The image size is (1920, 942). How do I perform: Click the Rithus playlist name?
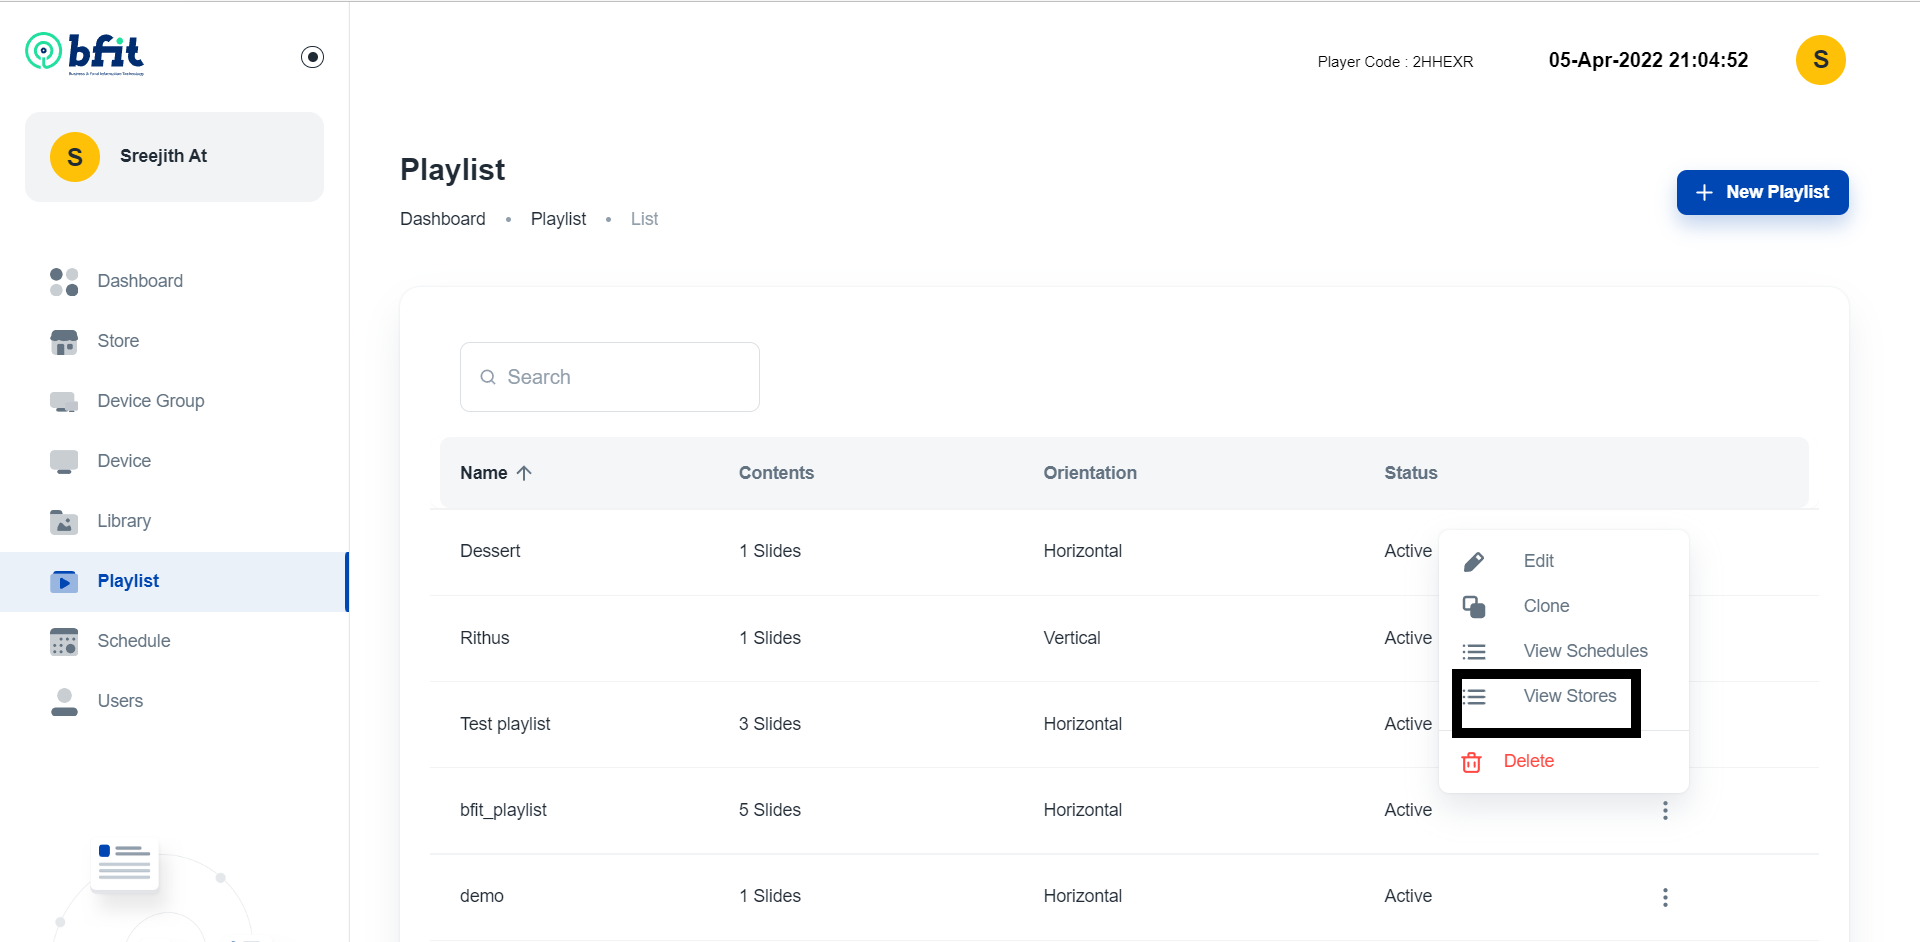[x=485, y=638]
